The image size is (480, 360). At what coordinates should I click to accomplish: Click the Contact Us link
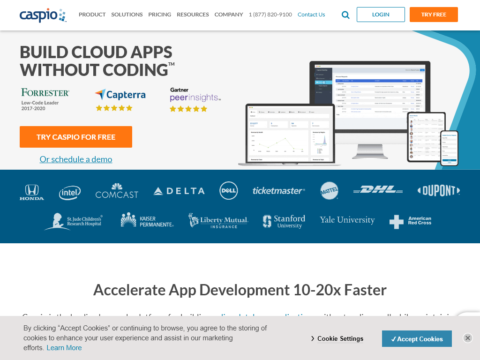(311, 15)
